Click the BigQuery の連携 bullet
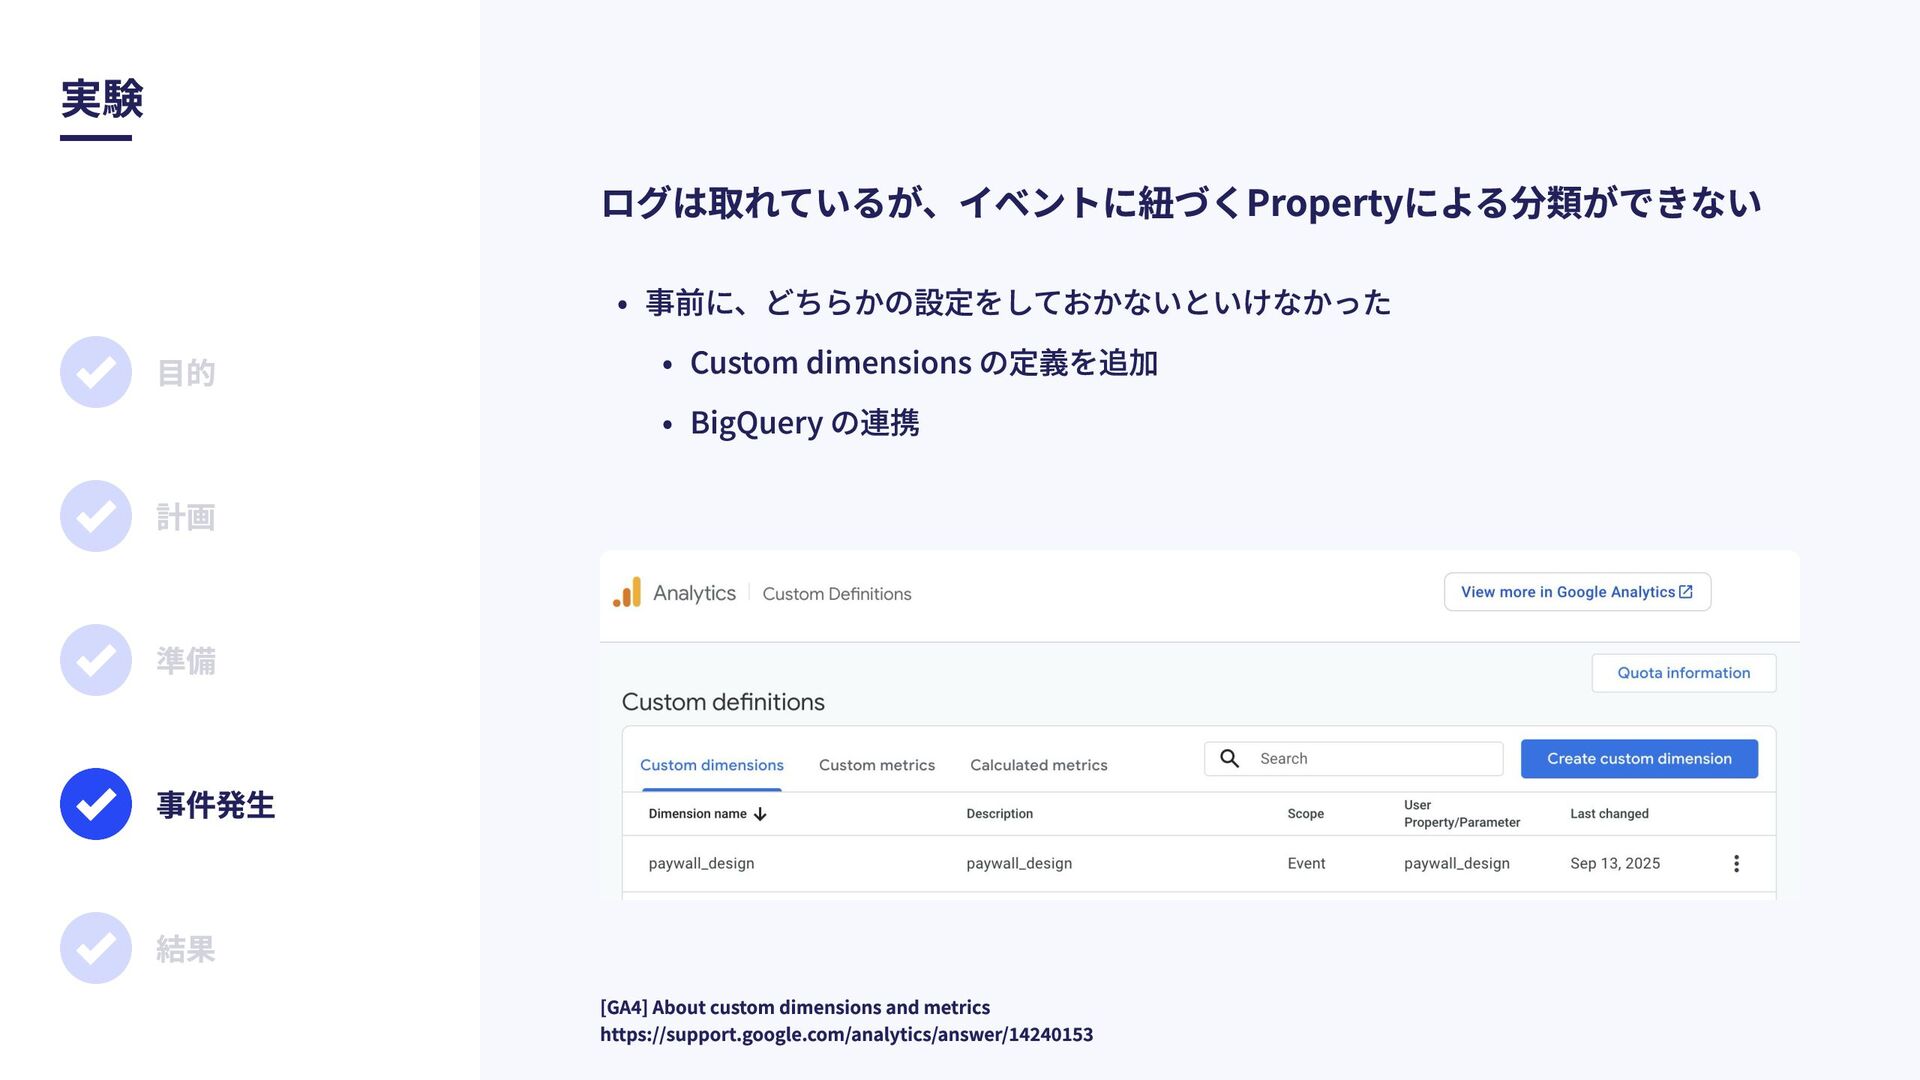This screenshot has height=1080, width=1920. (x=805, y=422)
